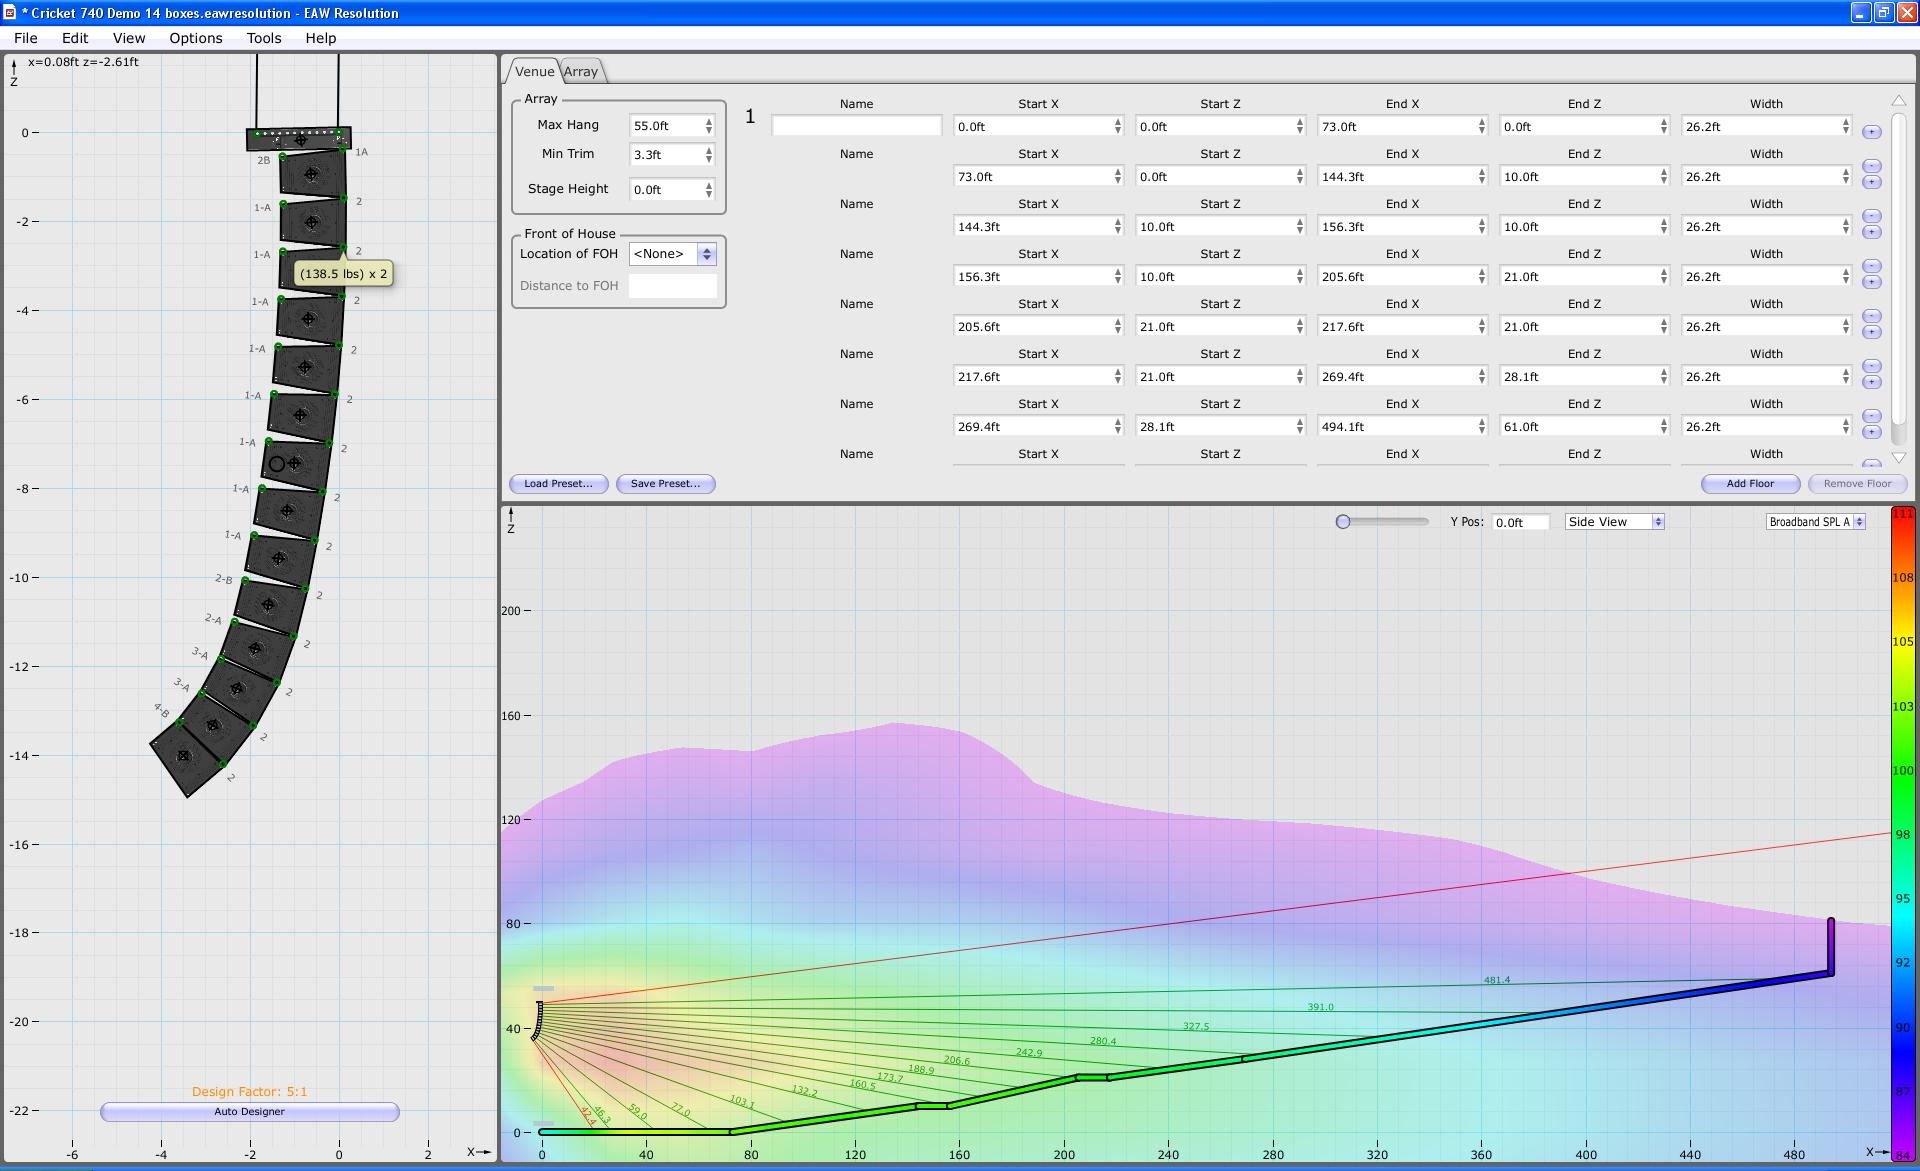This screenshot has width=1920, height=1171.
Task: Click the floor list scroll-down arrow
Action: (1898, 457)
